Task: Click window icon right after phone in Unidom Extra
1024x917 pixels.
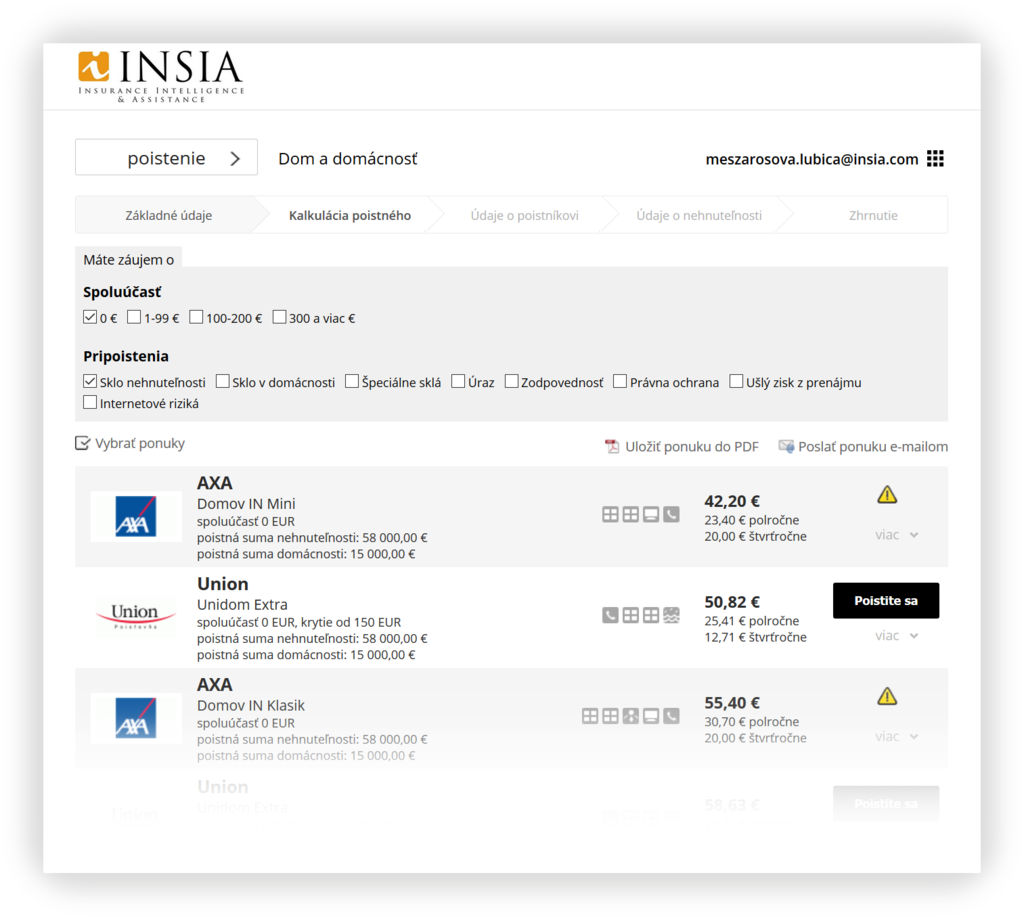Action: pos(631,615)
